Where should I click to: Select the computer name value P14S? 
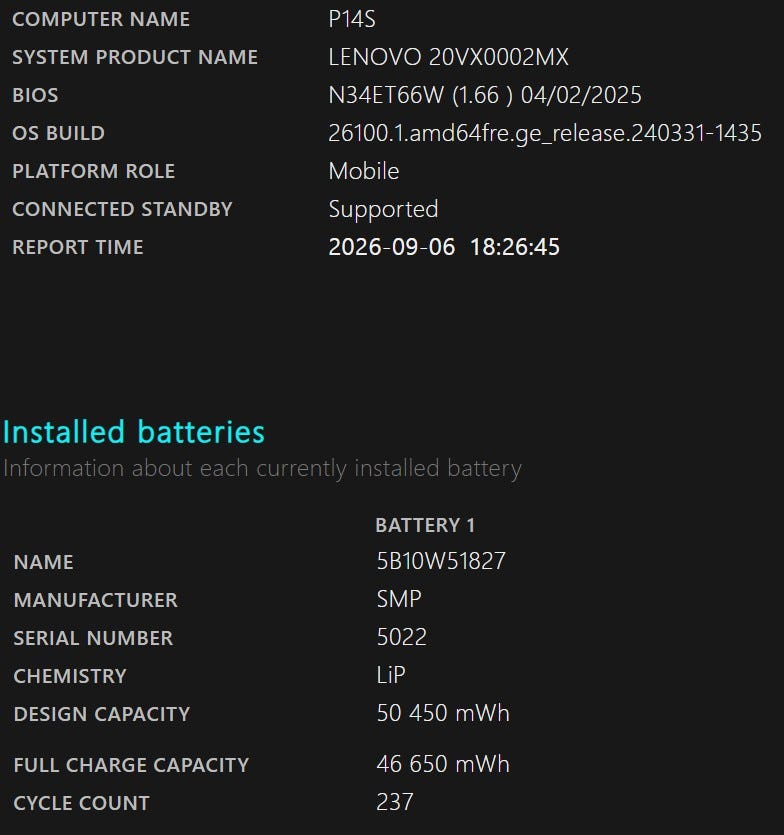[352, 20]
